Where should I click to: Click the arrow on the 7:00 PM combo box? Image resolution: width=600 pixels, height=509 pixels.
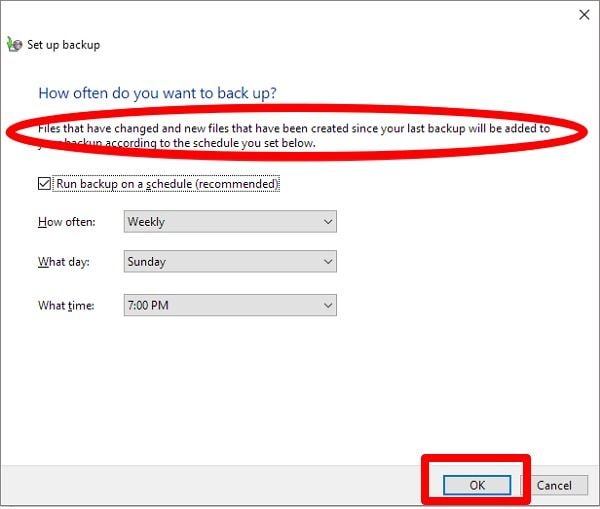328,305
